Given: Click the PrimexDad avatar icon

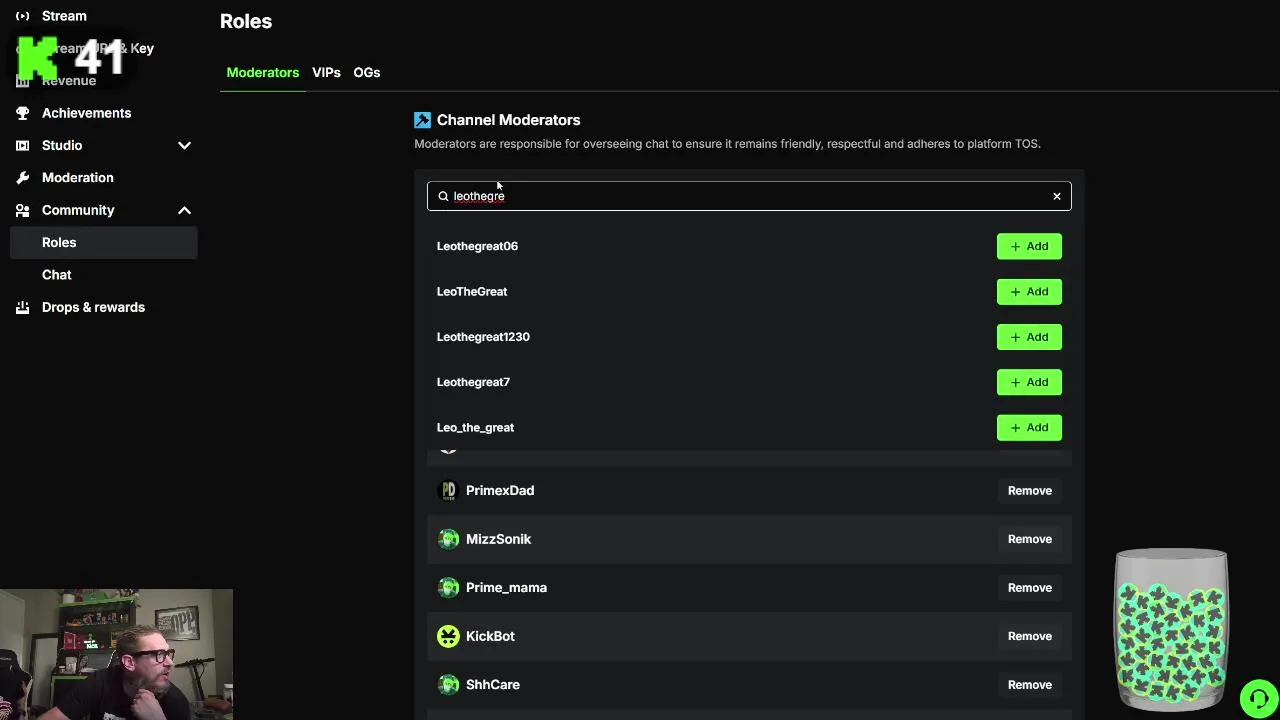Looking at the screenshot, I should click(448, 491).
